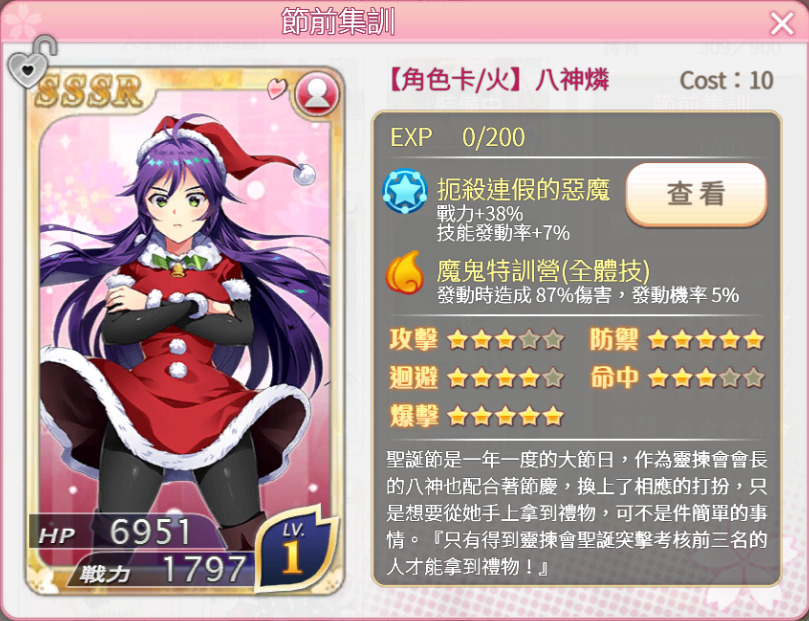Click the SSSR rarity badge
The image size is (809, 621).
click(89, 91)
